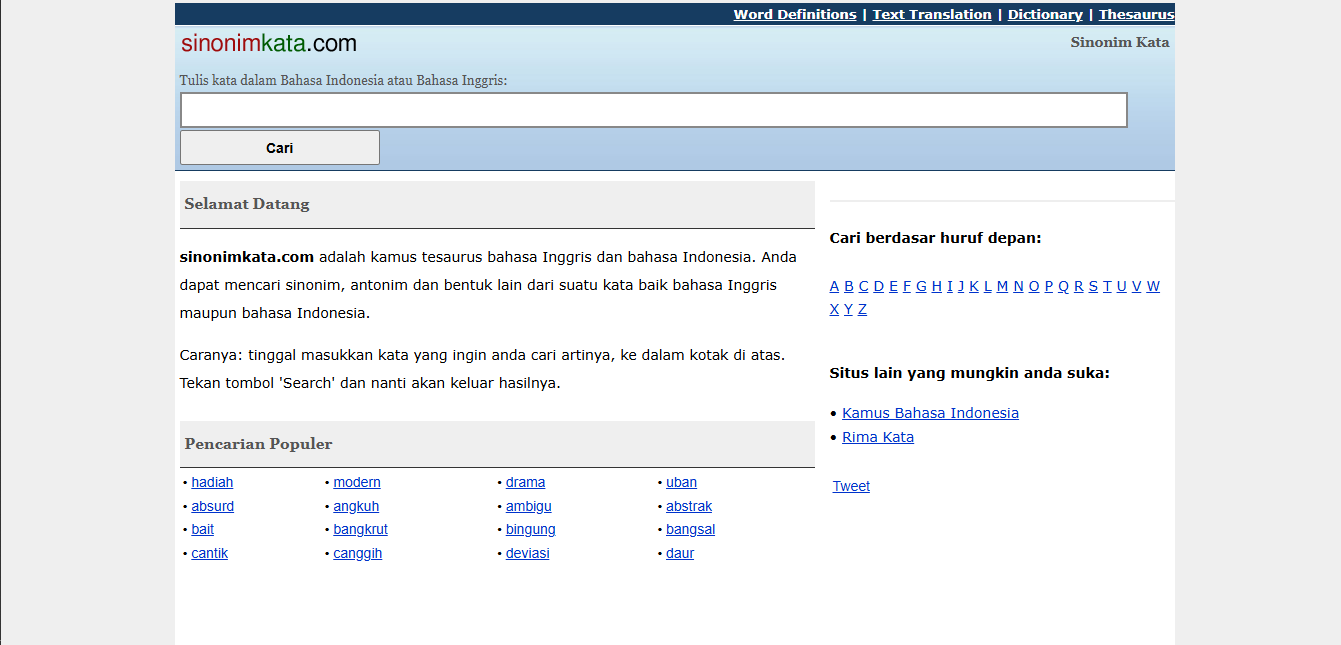Focus the word search input field
This screenshot has height=645, width=1341.
tap(654, 110)
